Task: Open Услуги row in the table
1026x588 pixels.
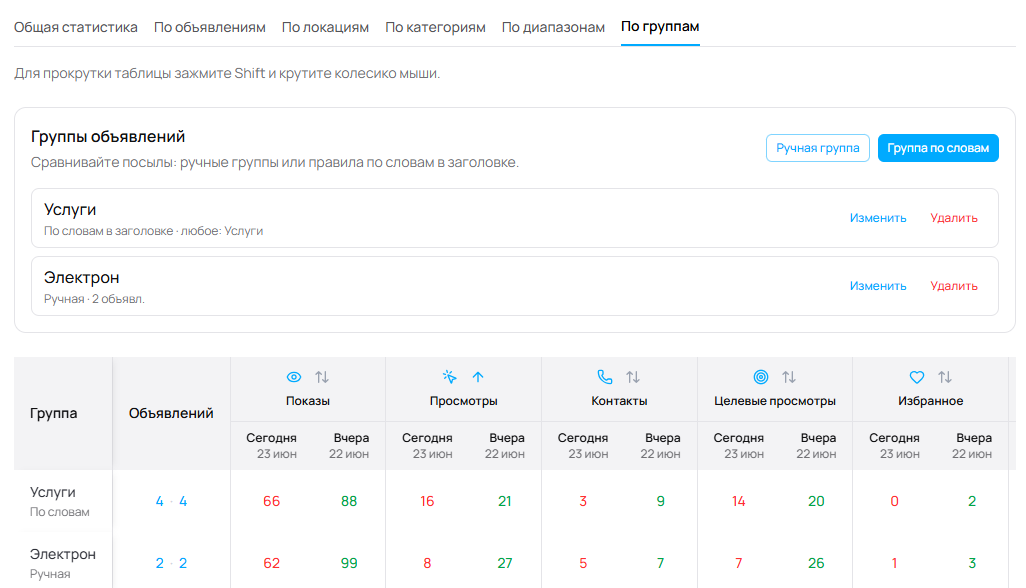Action: click(x=52, y=492)
